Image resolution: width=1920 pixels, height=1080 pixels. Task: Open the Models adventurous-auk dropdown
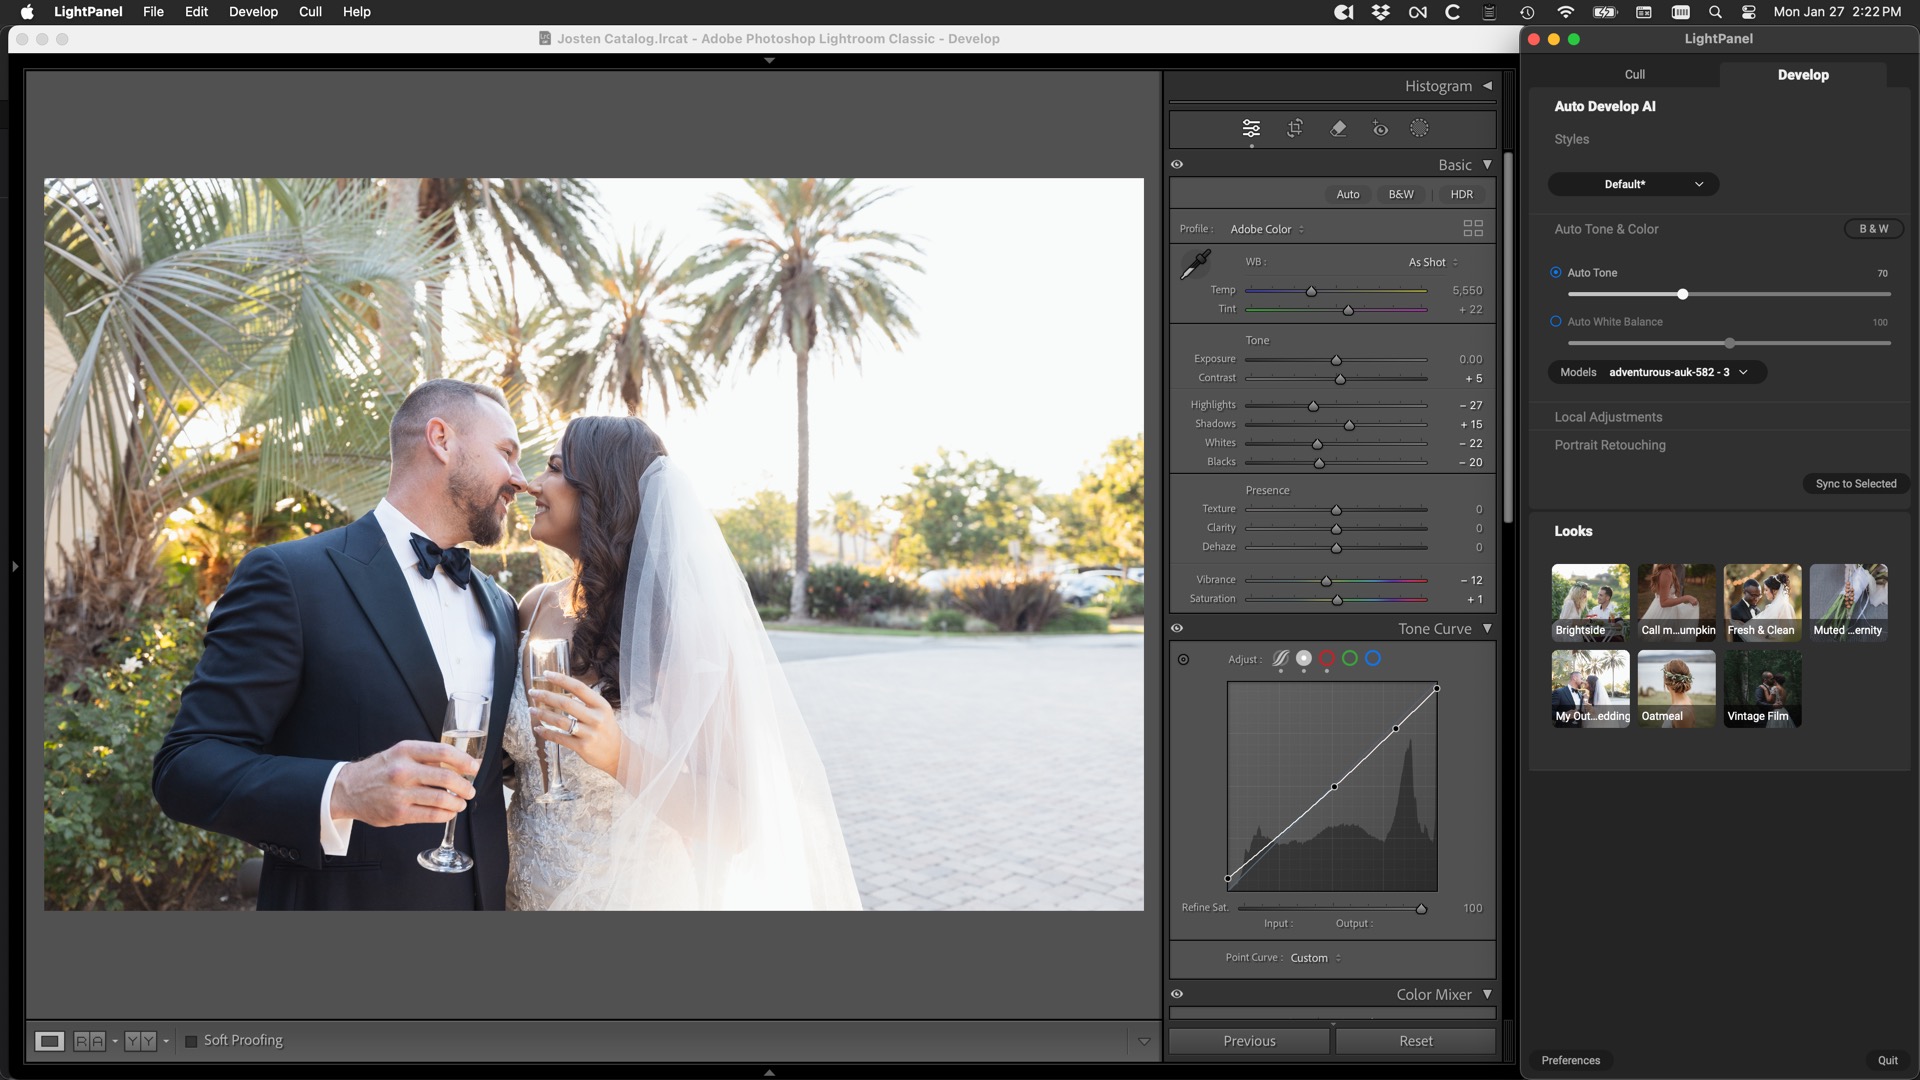pos(1657,372)
